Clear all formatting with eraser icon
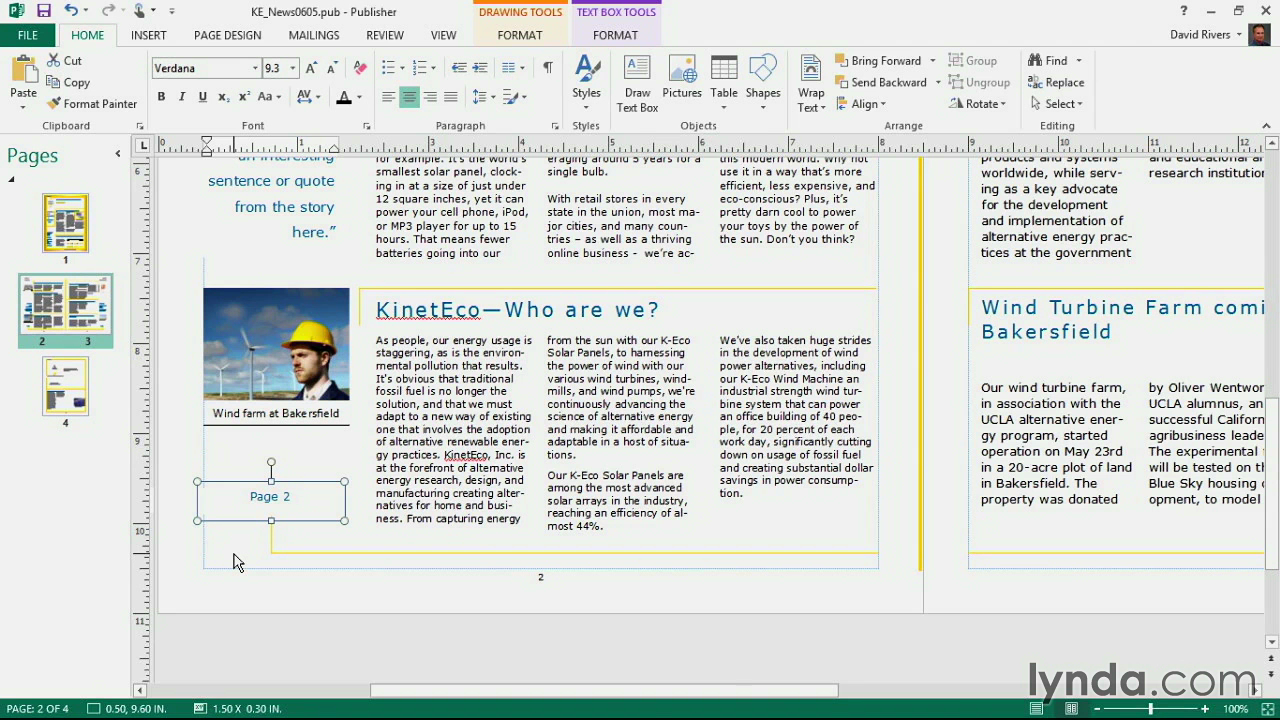This screenshot has width=1280, height=720. click(x=360, y=68)
